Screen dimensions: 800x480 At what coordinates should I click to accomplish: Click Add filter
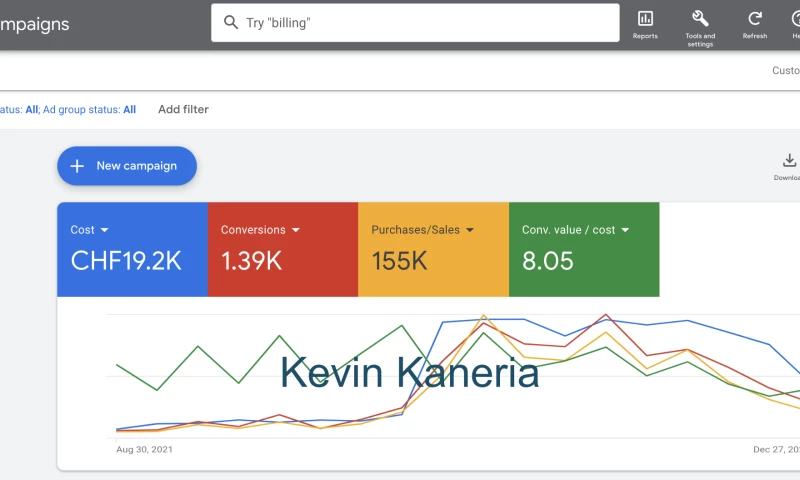183,109
